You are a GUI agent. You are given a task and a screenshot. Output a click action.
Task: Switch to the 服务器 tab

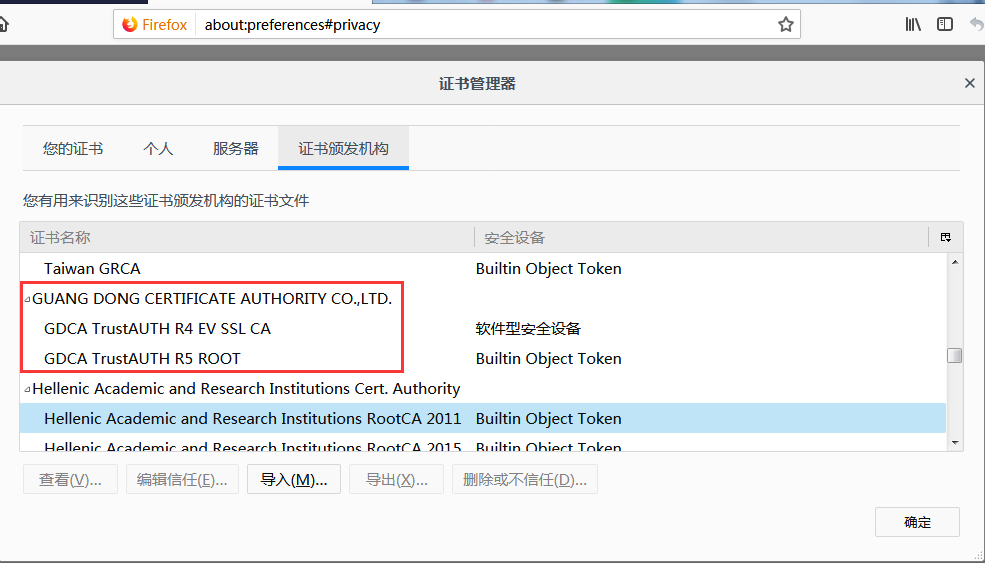click(x=236, y=148)
